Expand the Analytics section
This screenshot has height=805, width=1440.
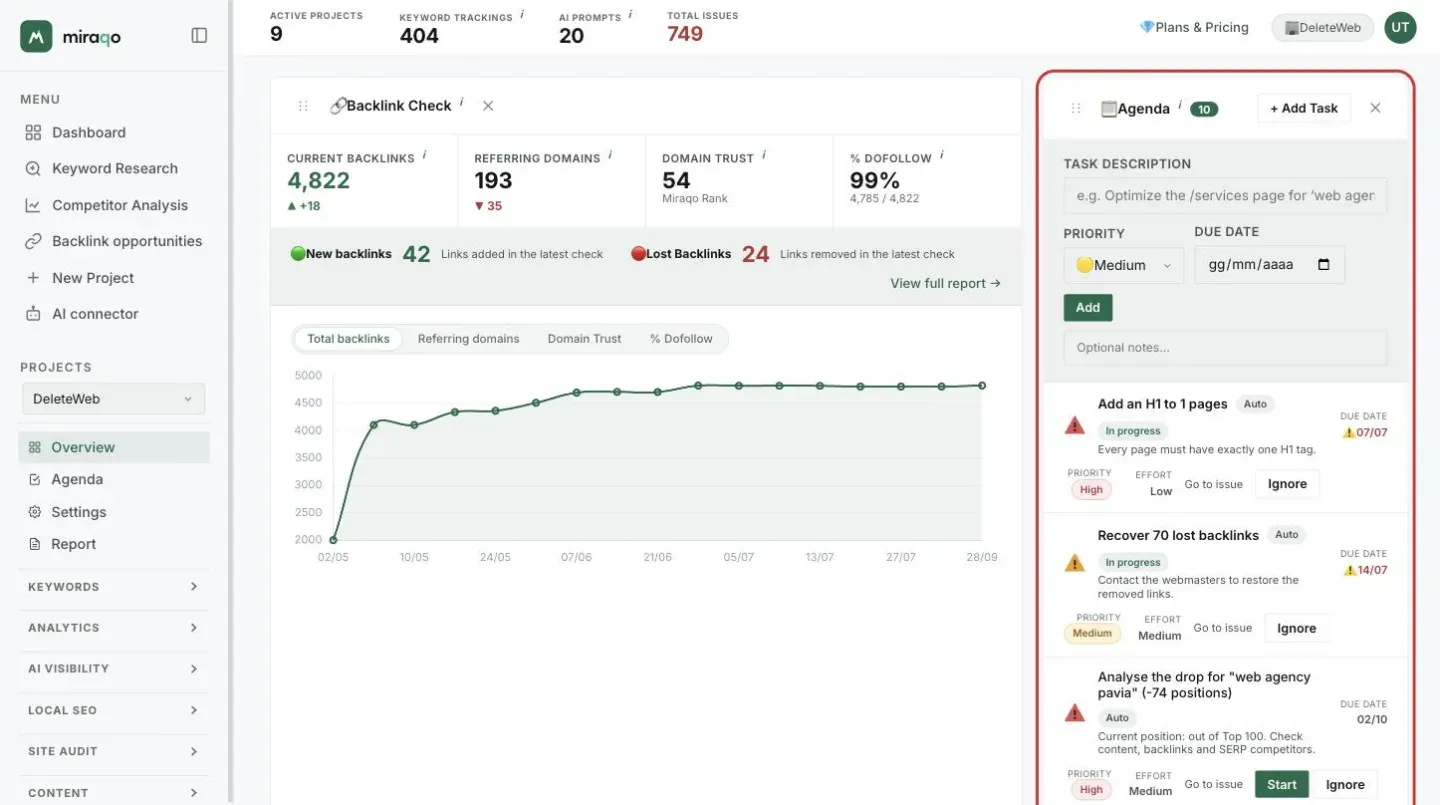[113, 628]
